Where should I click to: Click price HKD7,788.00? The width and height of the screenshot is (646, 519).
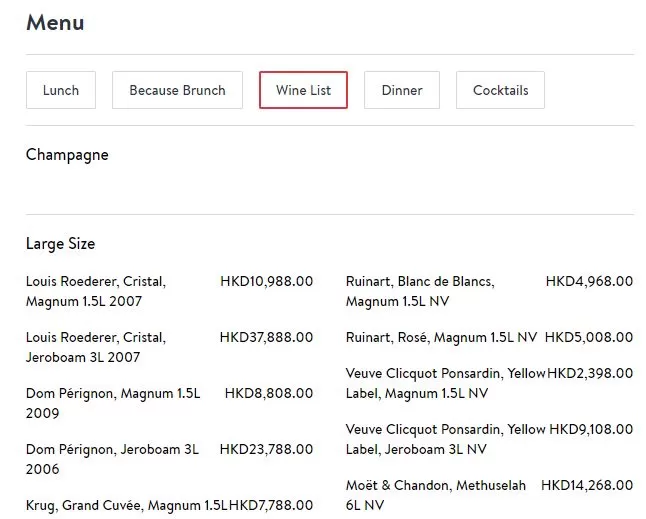[271, 505]
